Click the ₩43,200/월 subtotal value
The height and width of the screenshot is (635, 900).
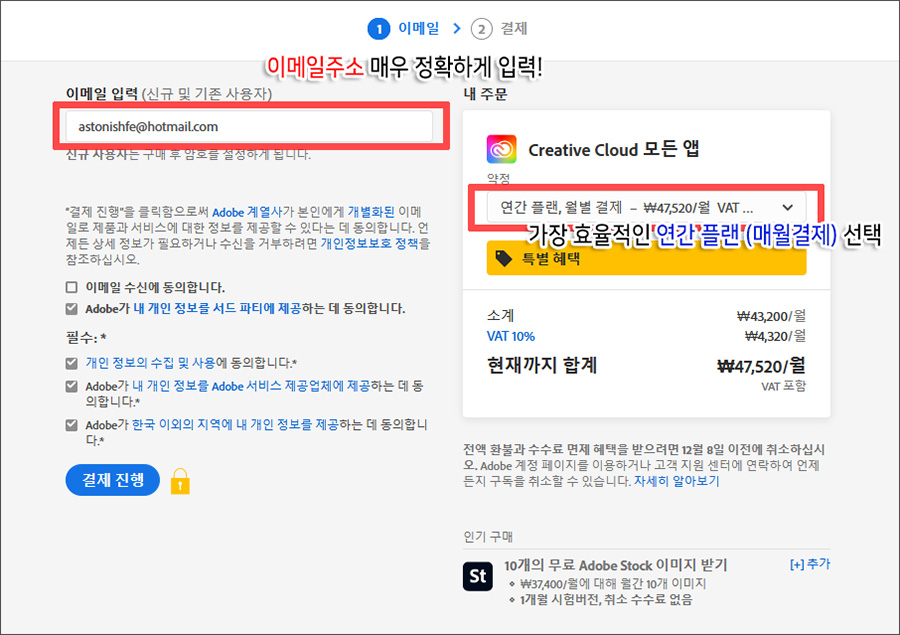[x=771, y=316]
